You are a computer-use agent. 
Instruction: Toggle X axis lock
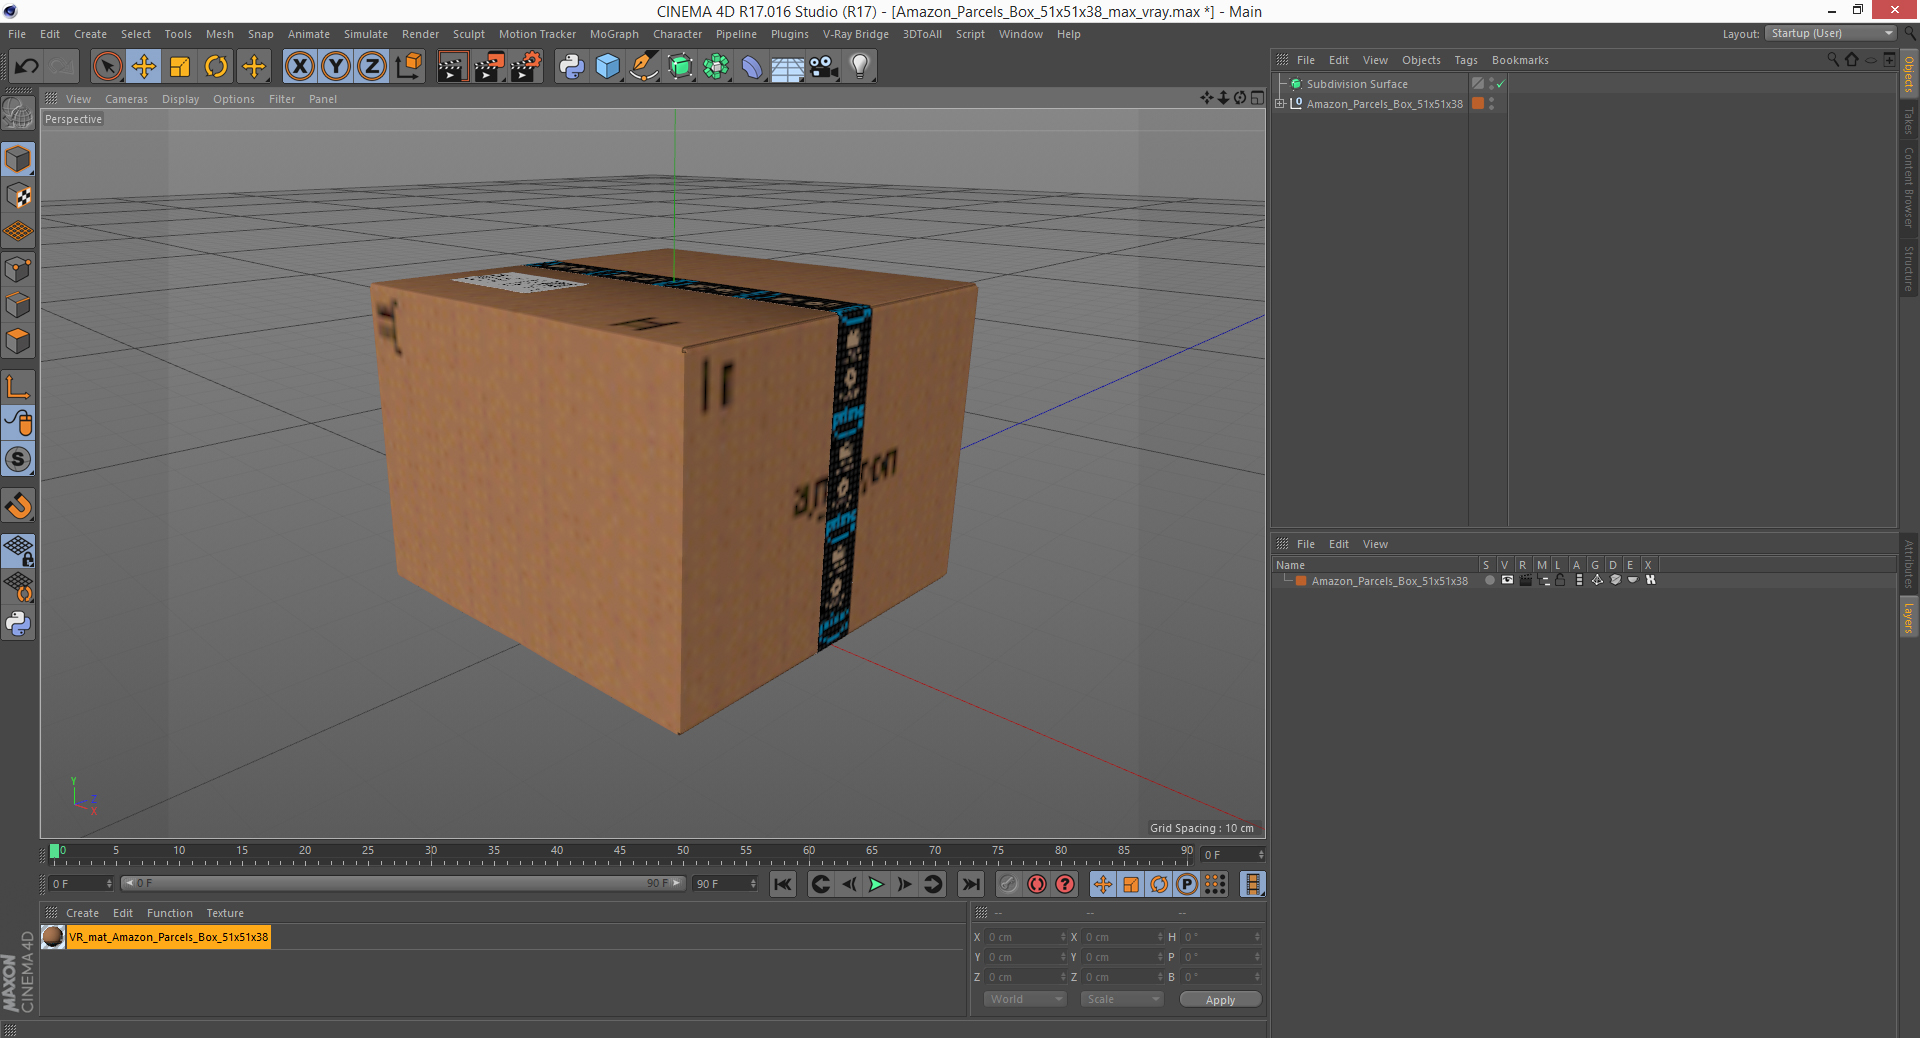point(299,67)
